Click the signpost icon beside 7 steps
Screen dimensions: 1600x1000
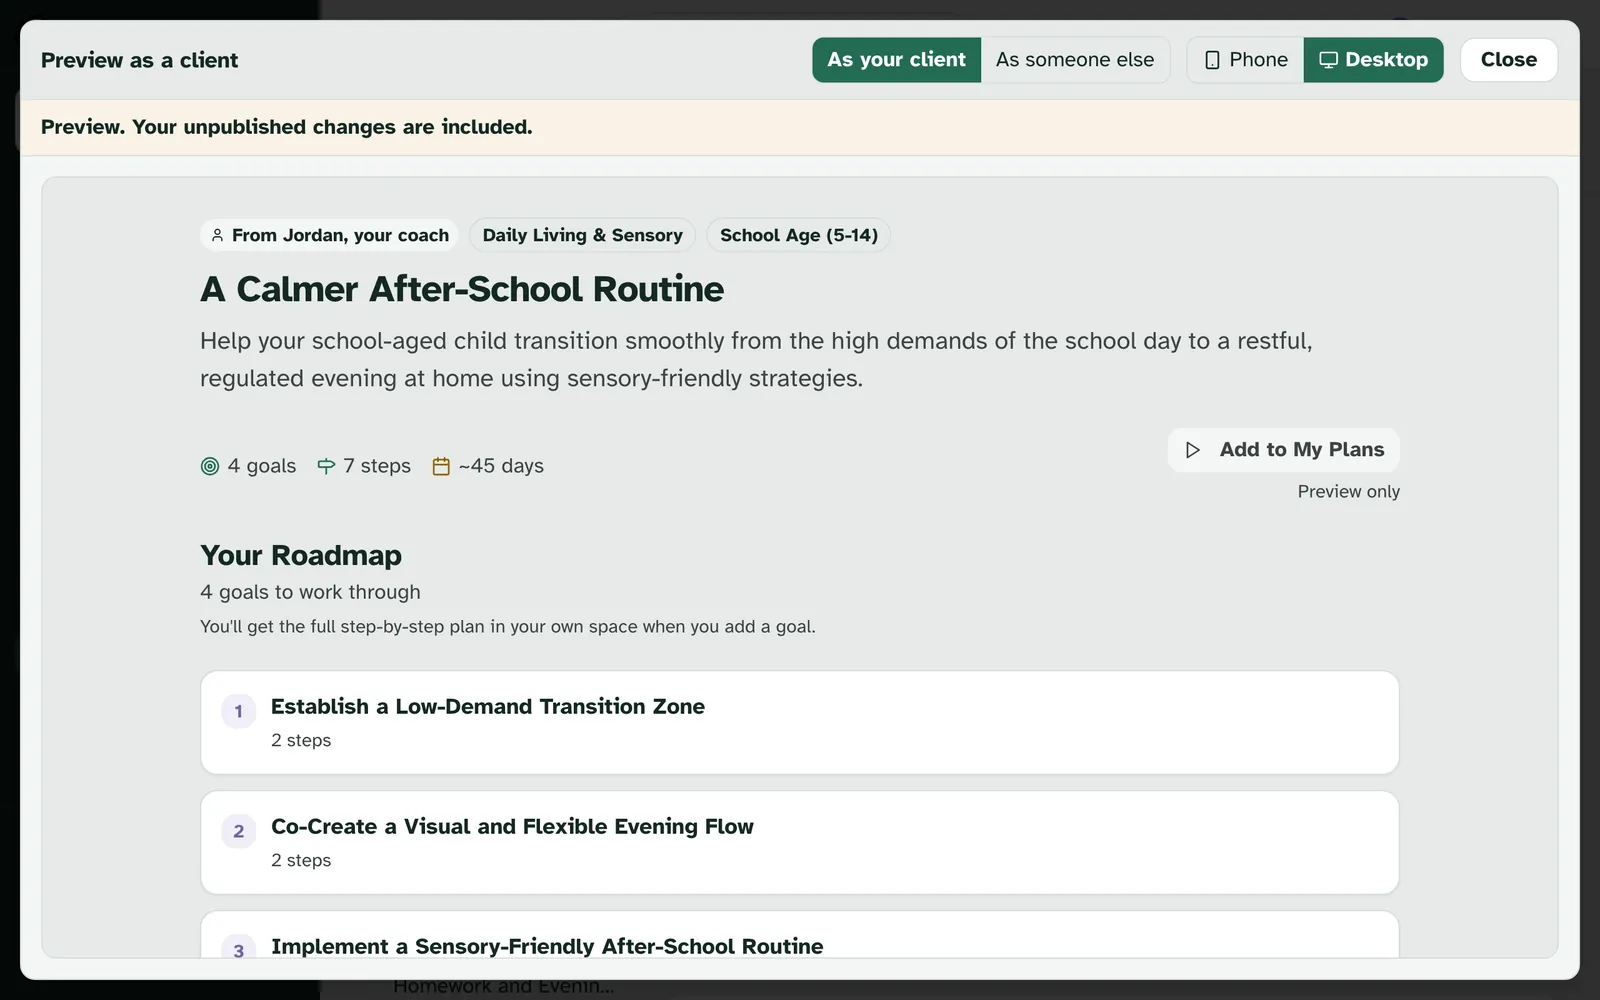pos(326,466)
